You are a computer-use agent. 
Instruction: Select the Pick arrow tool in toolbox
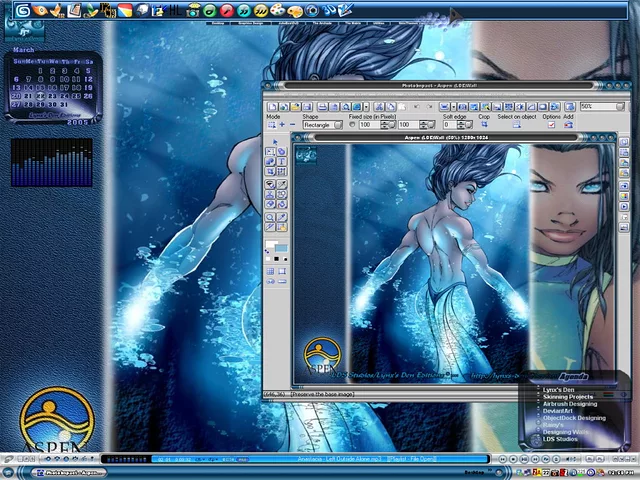click(275, 142)
